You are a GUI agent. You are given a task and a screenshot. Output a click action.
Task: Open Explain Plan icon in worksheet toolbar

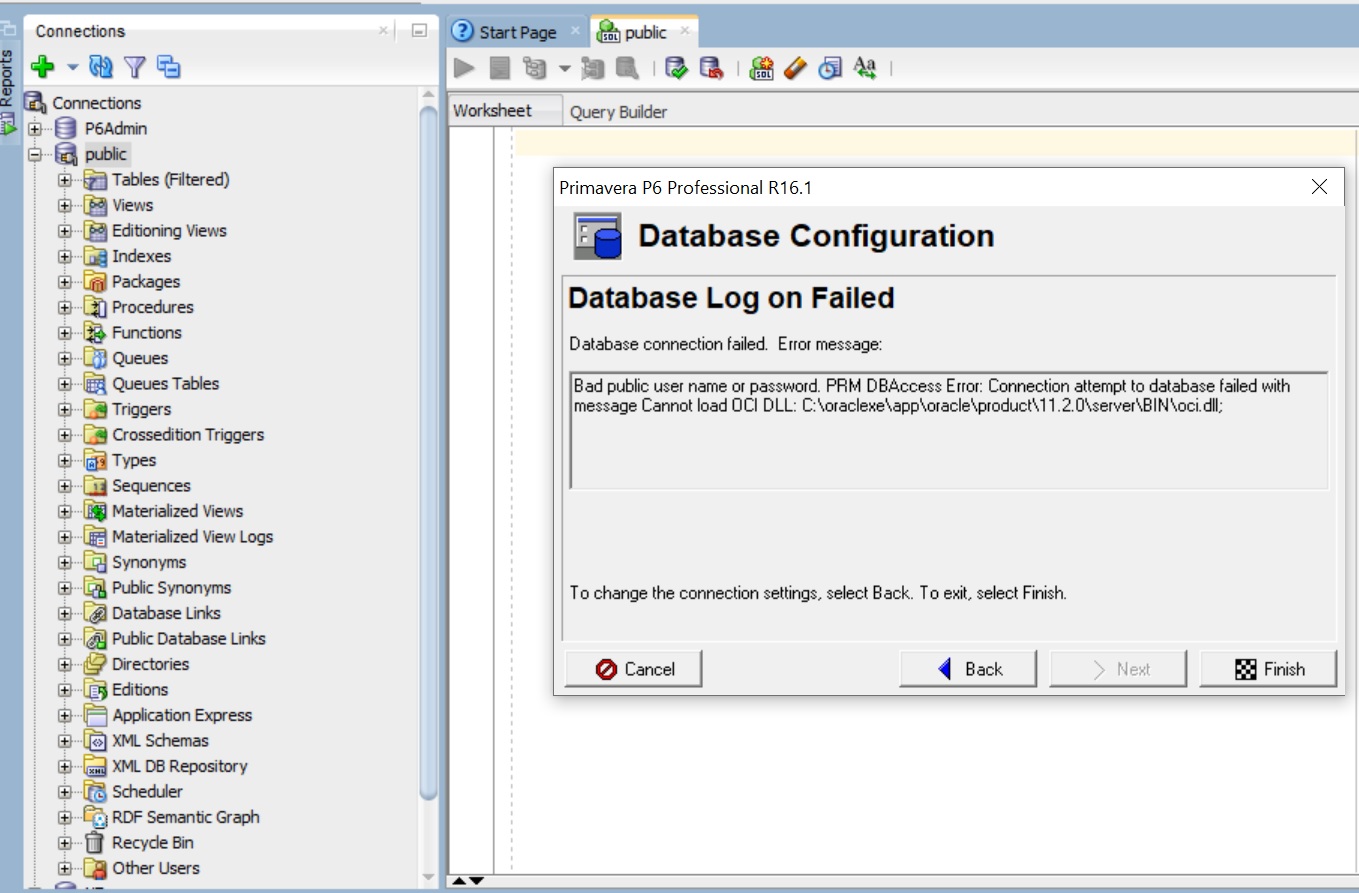coord(535,68)
